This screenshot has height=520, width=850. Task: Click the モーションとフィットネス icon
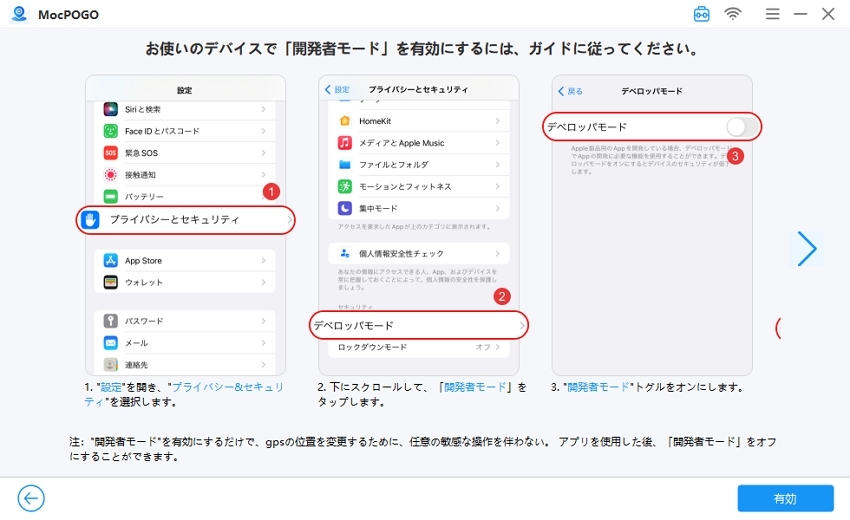click(x=345, y=187)
